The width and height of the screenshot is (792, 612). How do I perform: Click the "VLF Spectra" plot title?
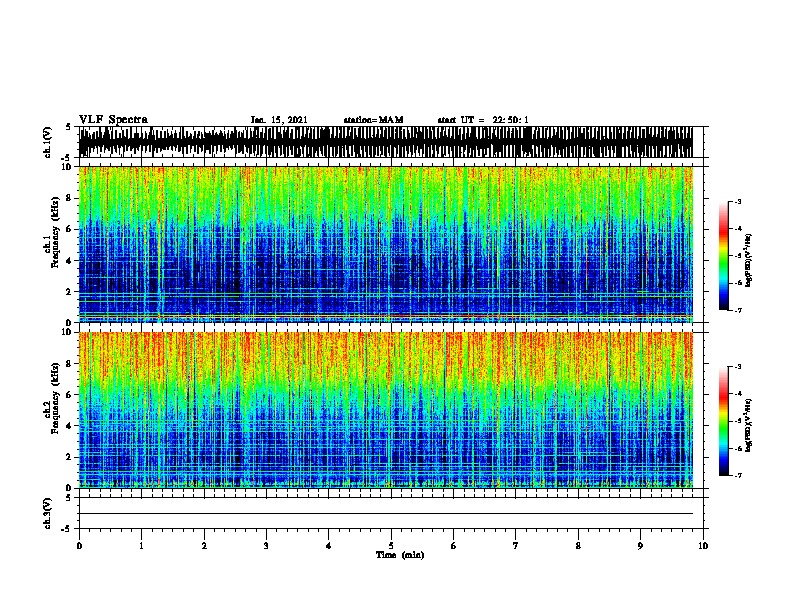[113, 119]
